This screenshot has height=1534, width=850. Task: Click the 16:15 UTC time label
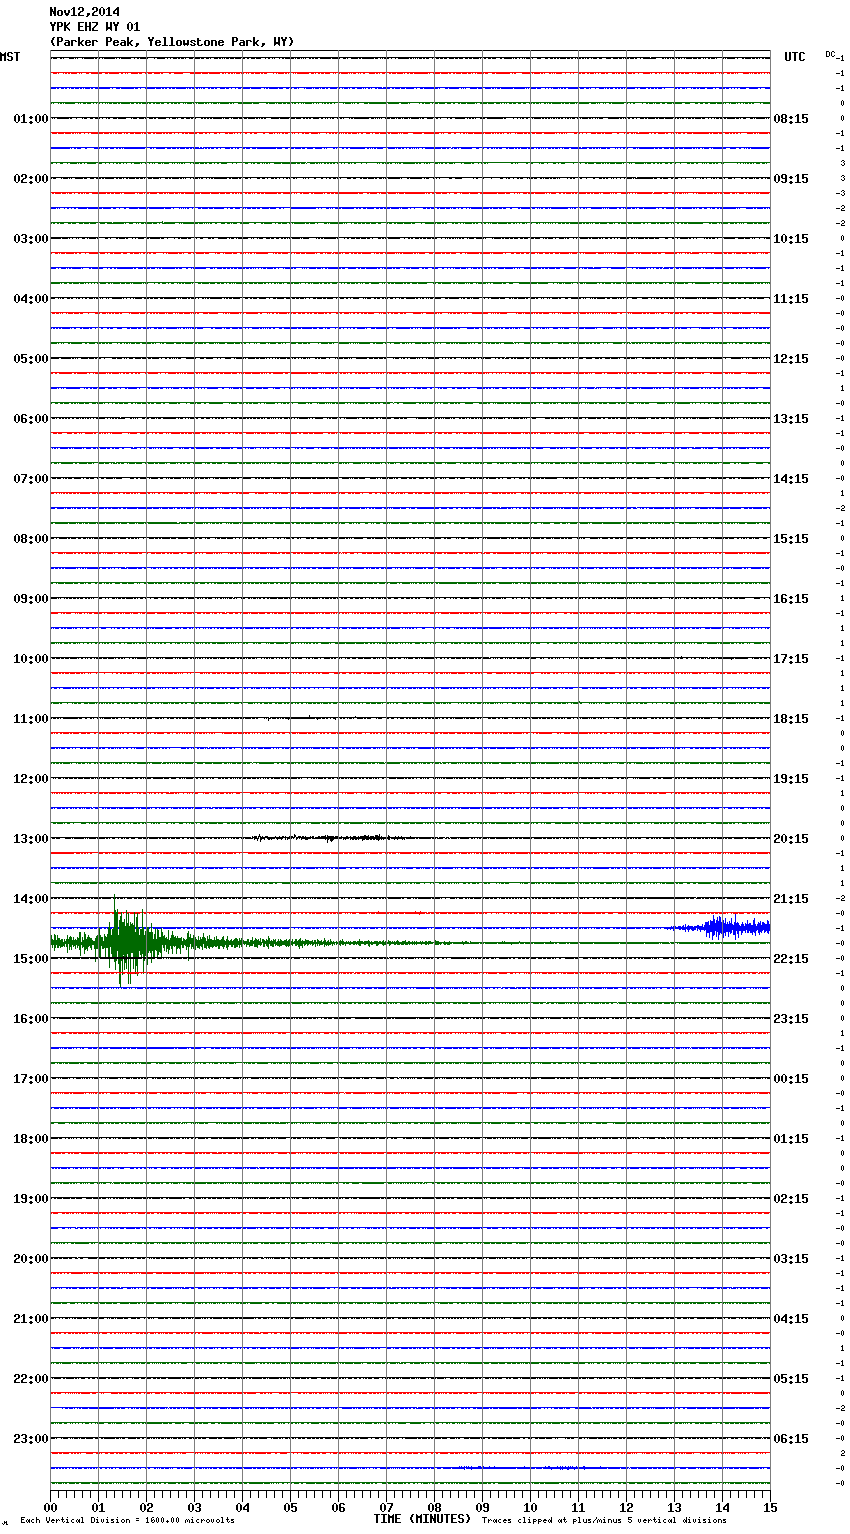pyautogui.click(x=791, y=599)
